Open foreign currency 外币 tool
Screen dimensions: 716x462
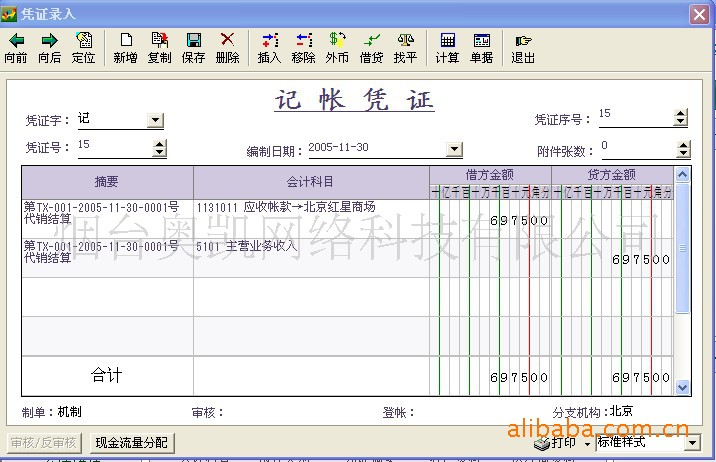coord(337,48)
